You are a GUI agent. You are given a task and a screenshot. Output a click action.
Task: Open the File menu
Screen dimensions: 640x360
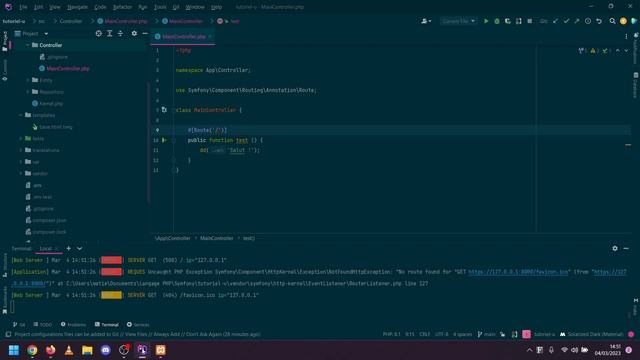23,7
